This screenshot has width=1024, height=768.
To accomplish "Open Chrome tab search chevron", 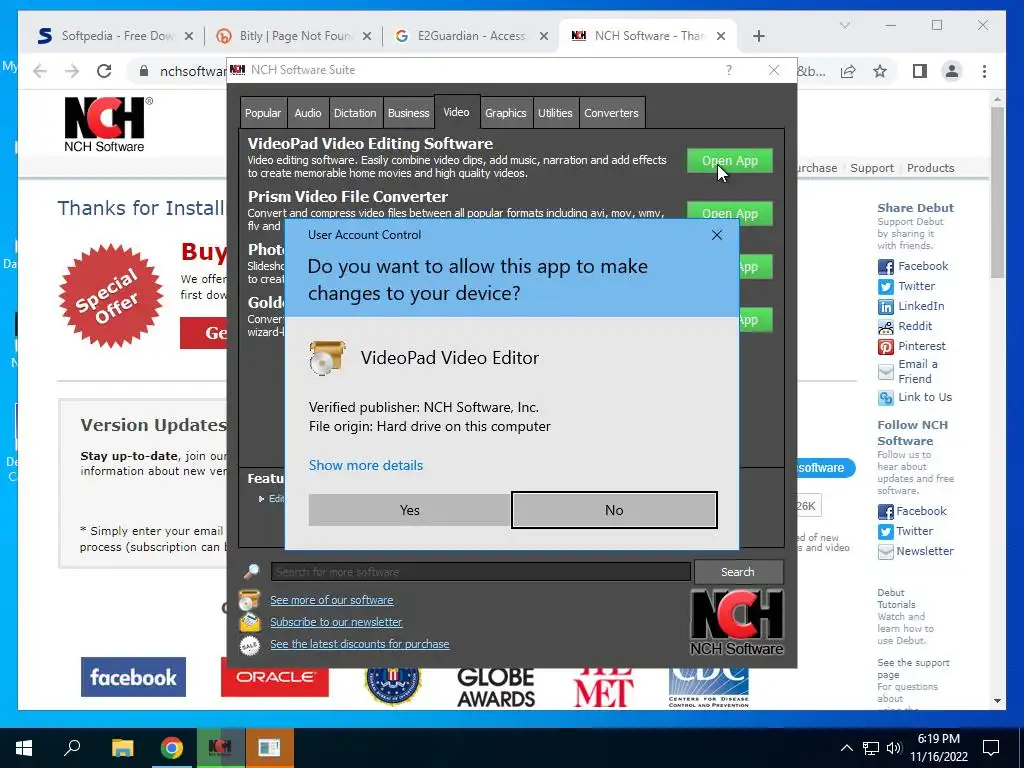I will pos(844,25).
